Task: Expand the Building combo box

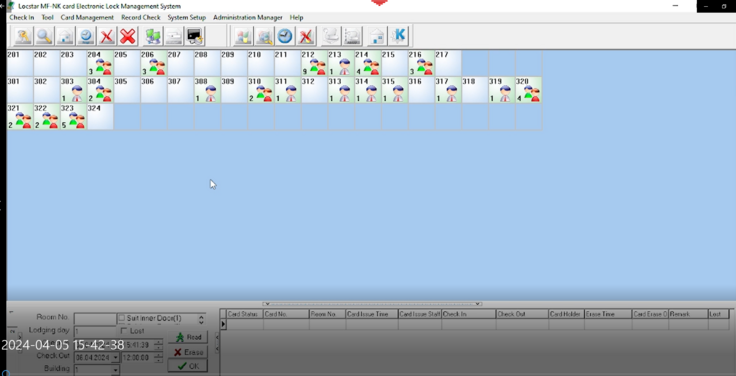Action: pyautogui.click(x=116, y=370)
